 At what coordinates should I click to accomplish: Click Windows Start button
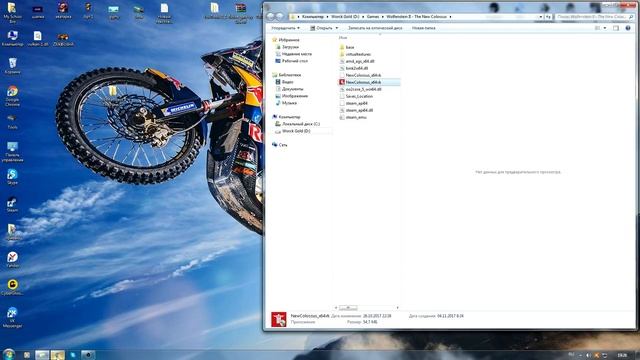(8, 354)
